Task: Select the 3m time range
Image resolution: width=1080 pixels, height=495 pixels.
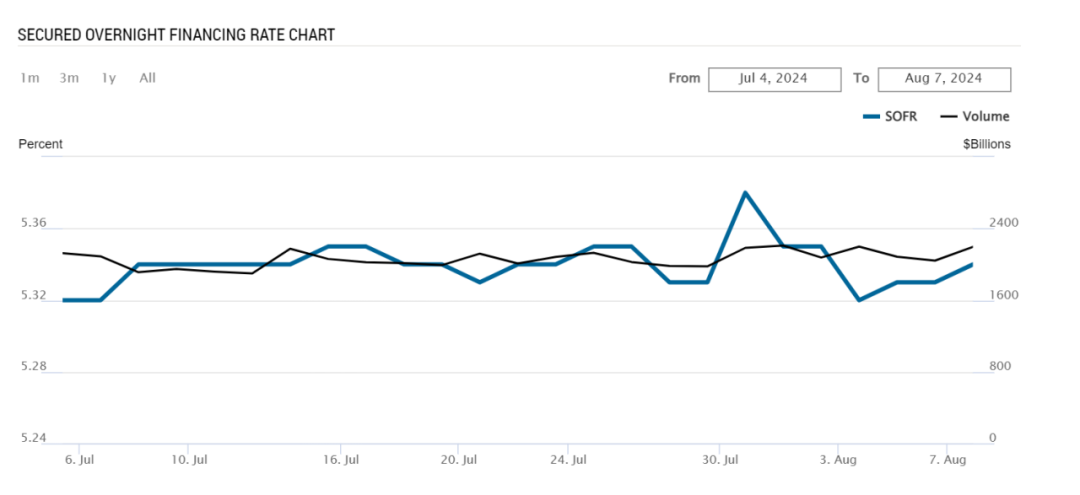Action: tap(69, 78)
